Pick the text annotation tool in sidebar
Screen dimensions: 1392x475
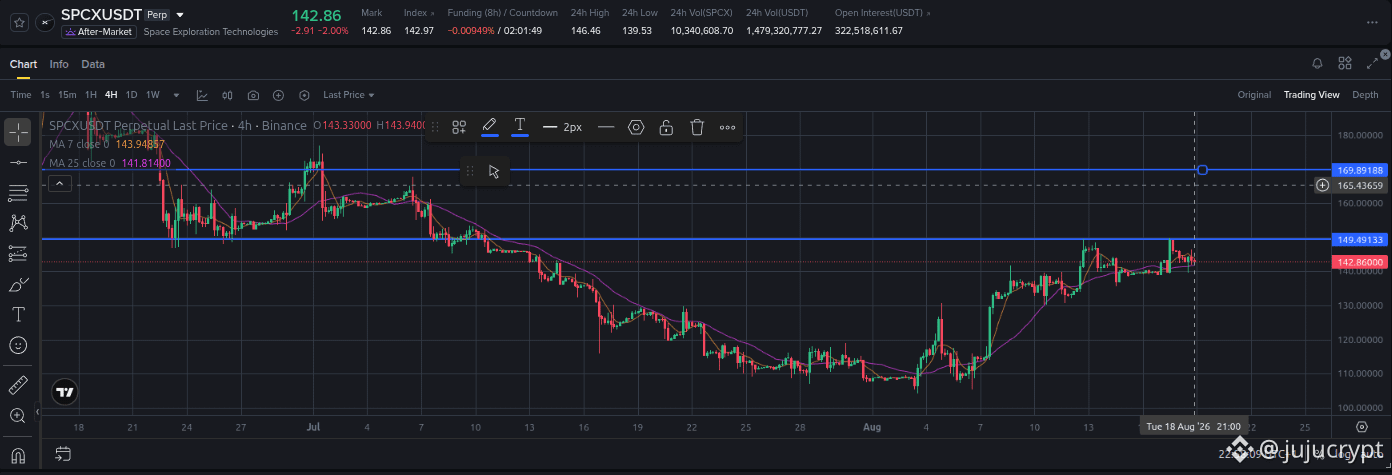(18, 314)
